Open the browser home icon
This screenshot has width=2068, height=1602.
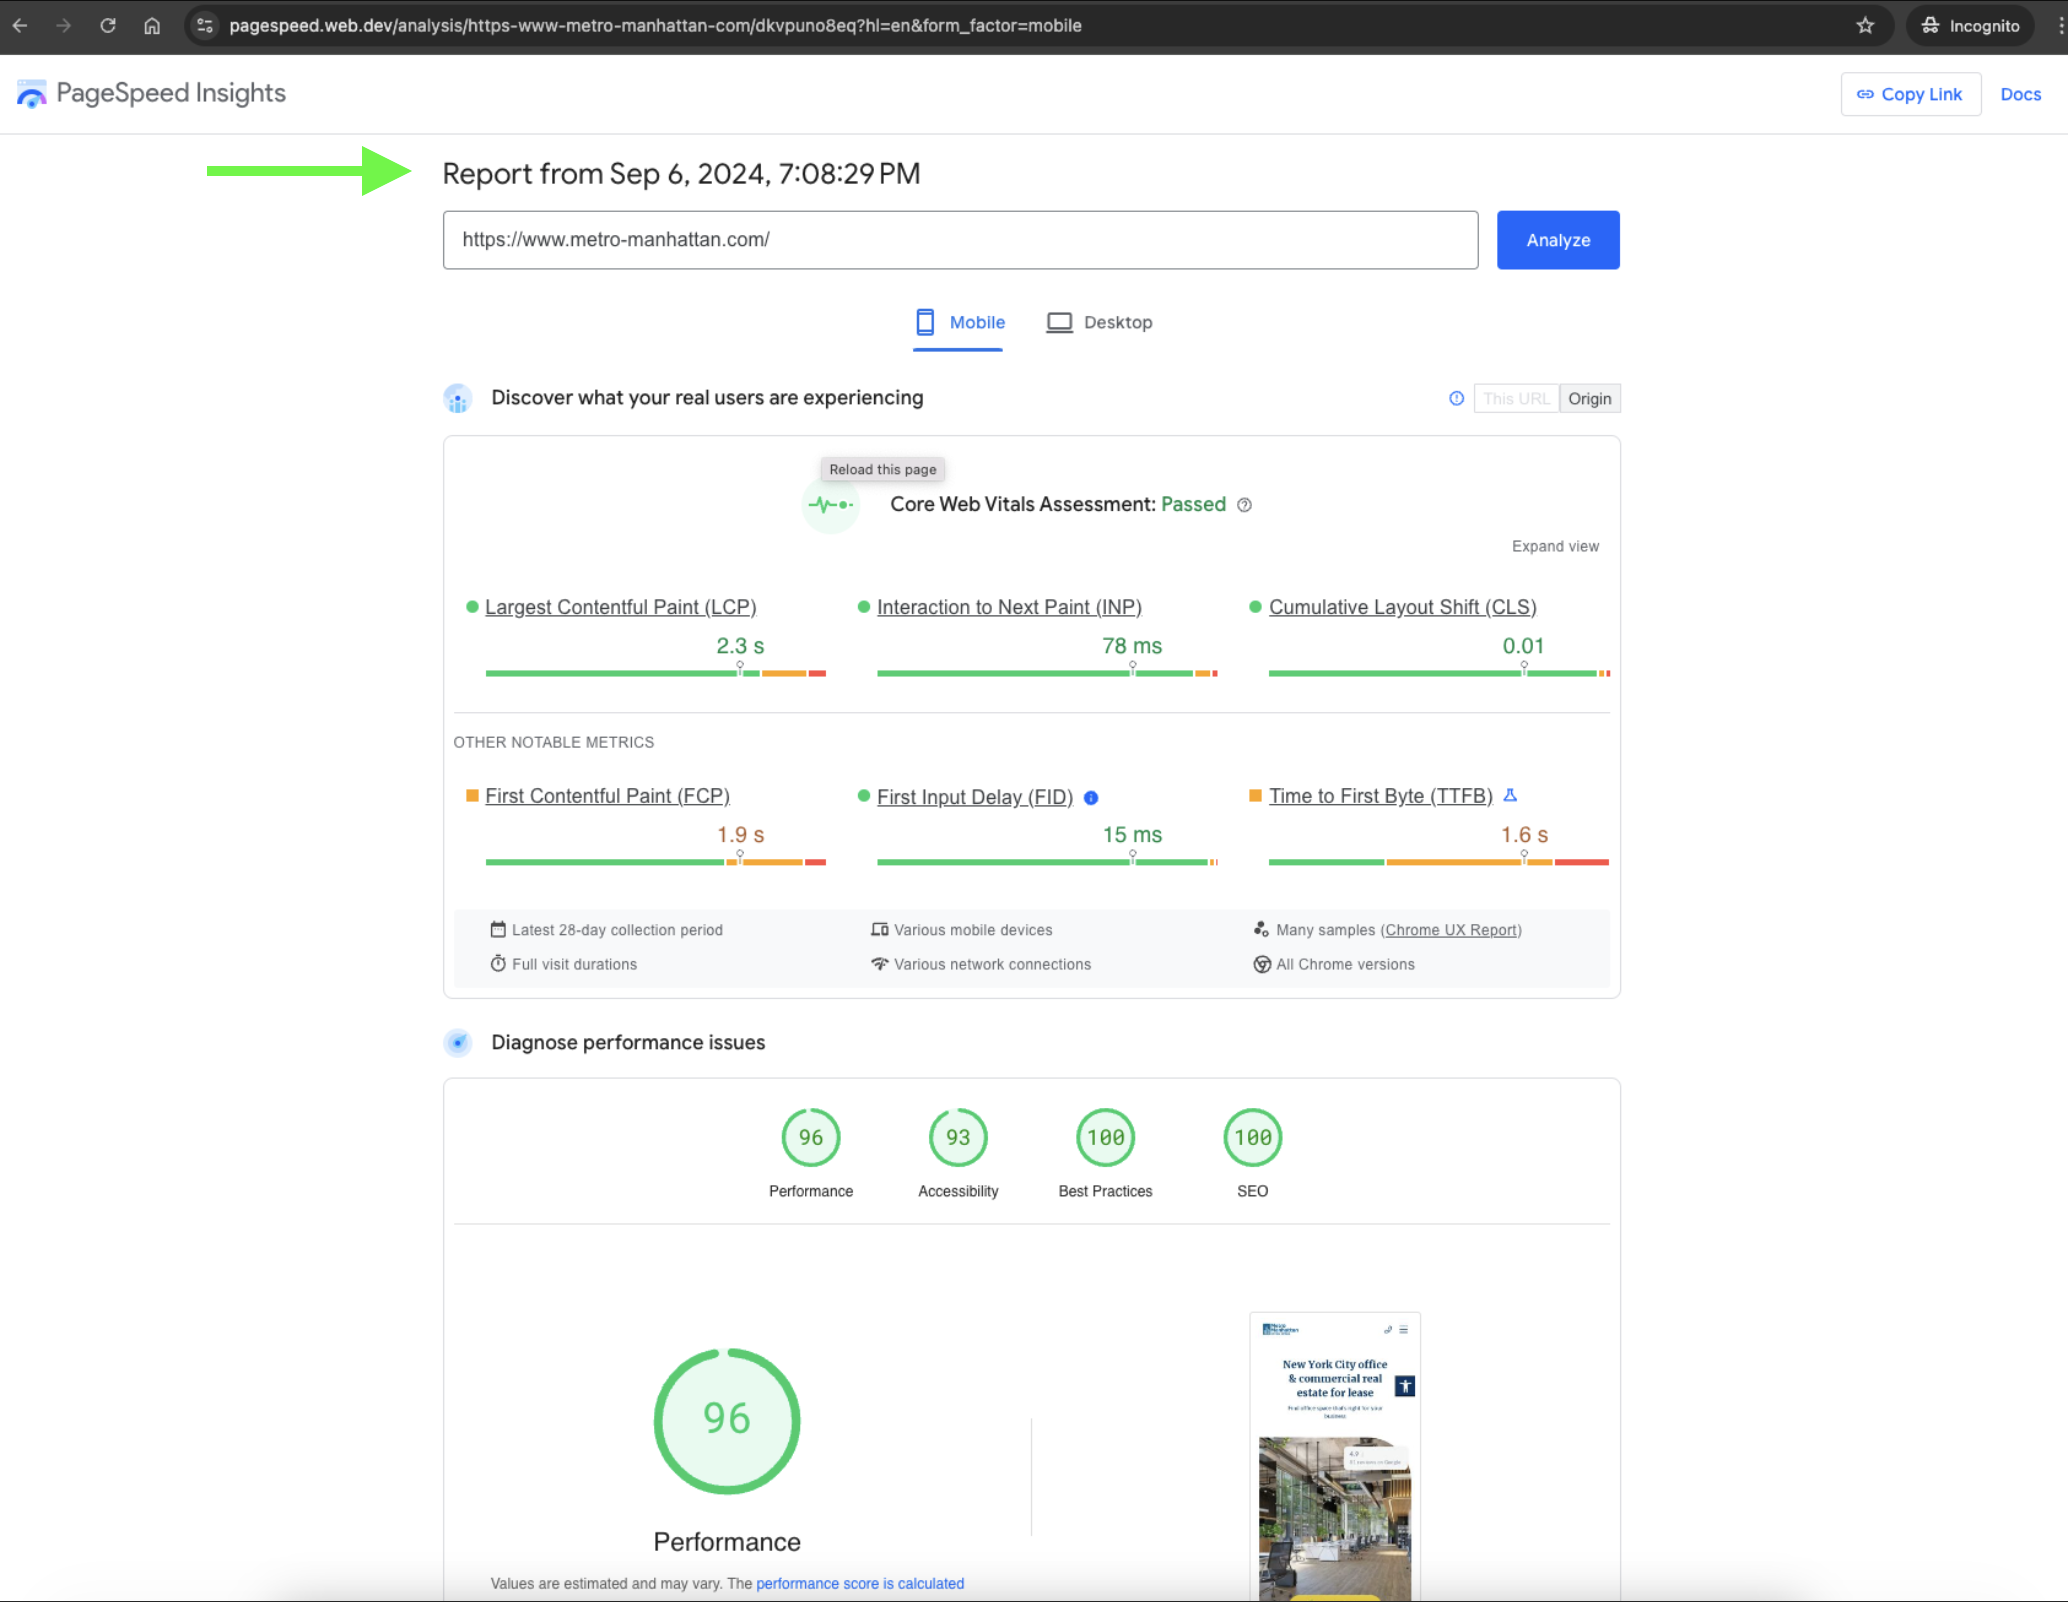click(152, 26)
